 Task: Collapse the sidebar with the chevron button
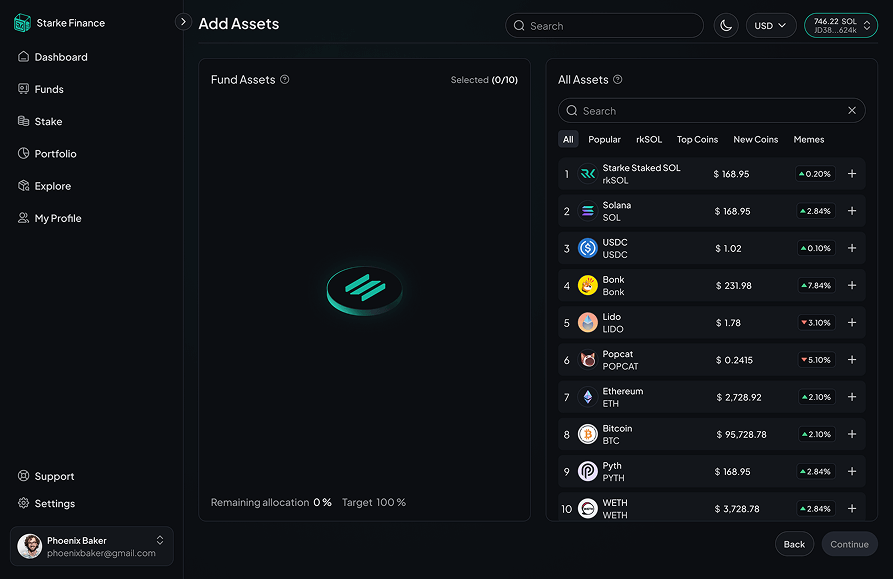click(183, 22)
